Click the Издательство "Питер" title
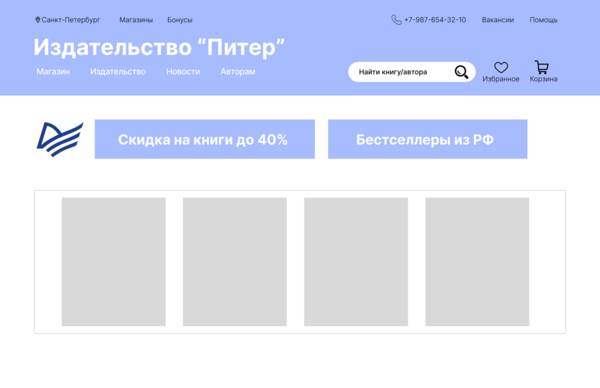The height and width of the screenshot is (388, 600). [159, 47]
